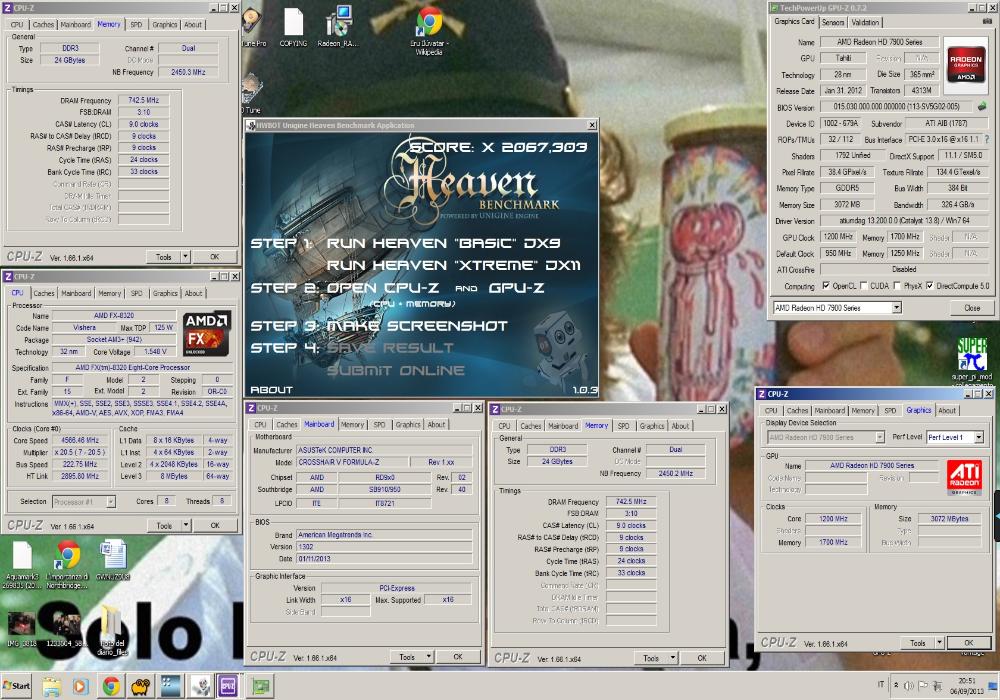Open the media player taskbar icon
Image resolution: width=1000 pixels, height=700 pixels.
[x=80, y=687]
